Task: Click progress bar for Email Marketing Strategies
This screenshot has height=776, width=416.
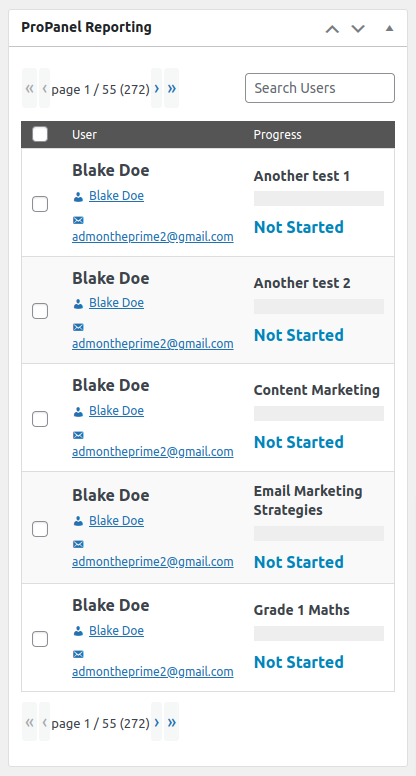Action: 319,534
